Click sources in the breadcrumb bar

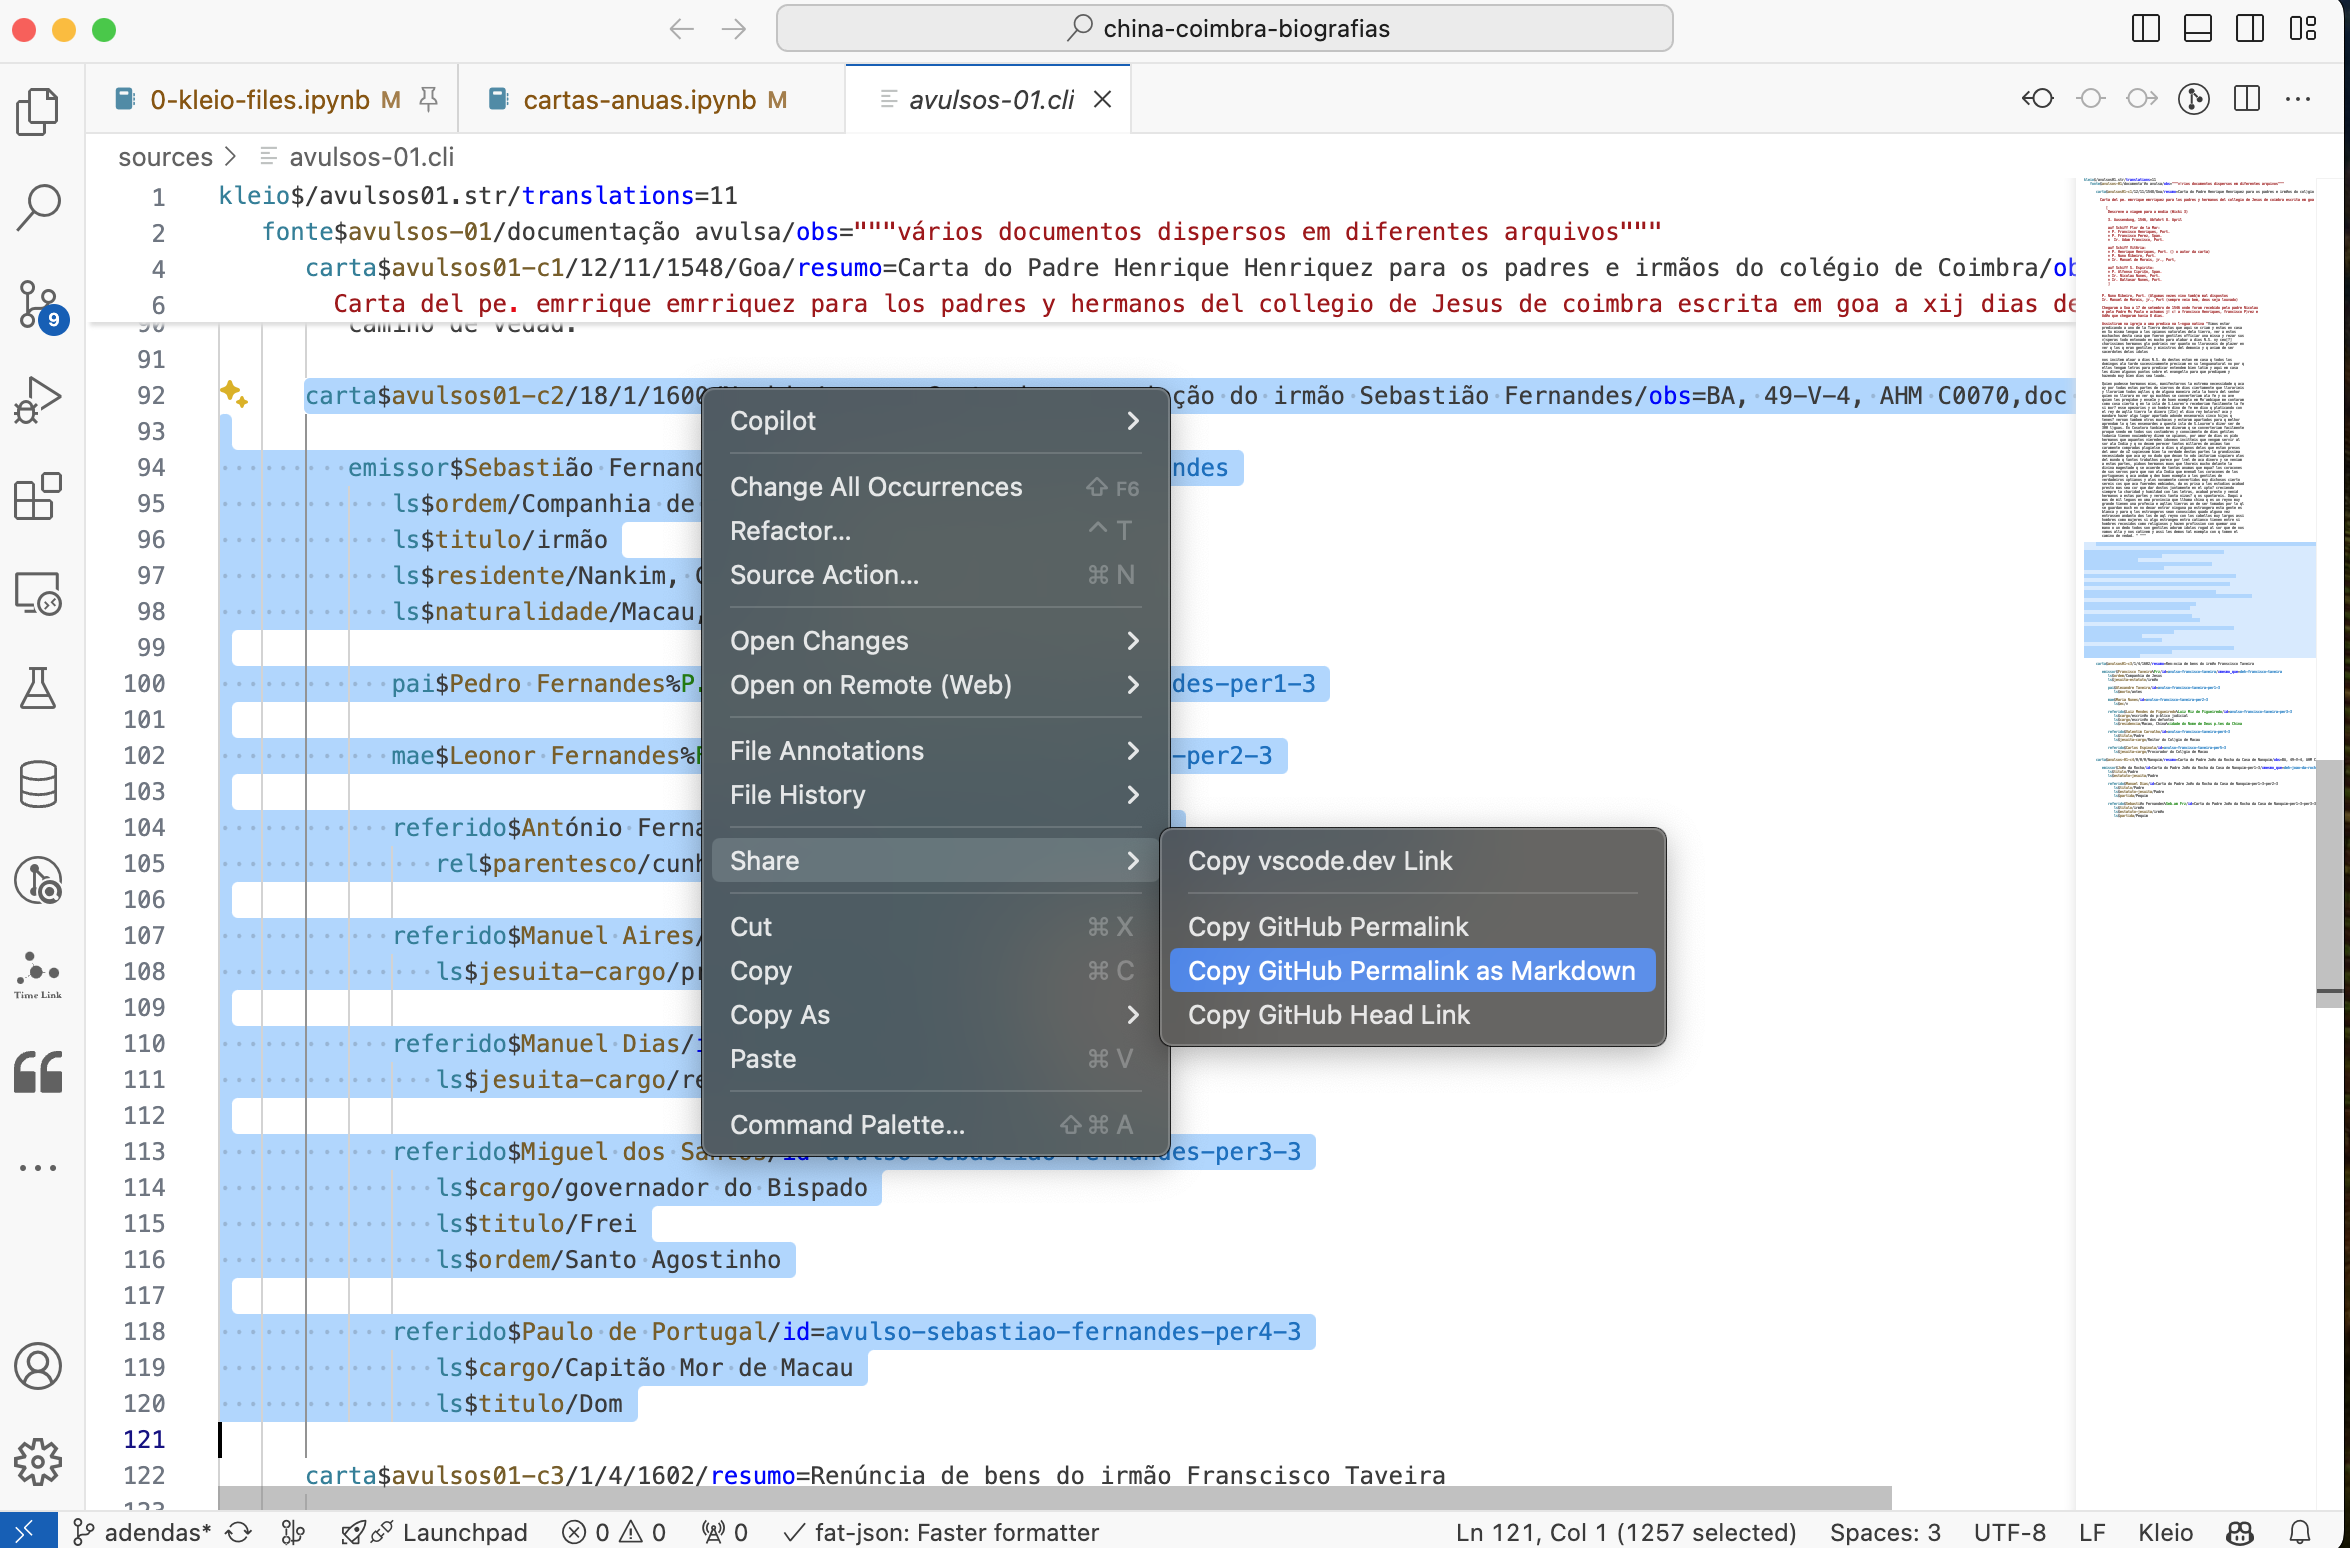[166, 157]
